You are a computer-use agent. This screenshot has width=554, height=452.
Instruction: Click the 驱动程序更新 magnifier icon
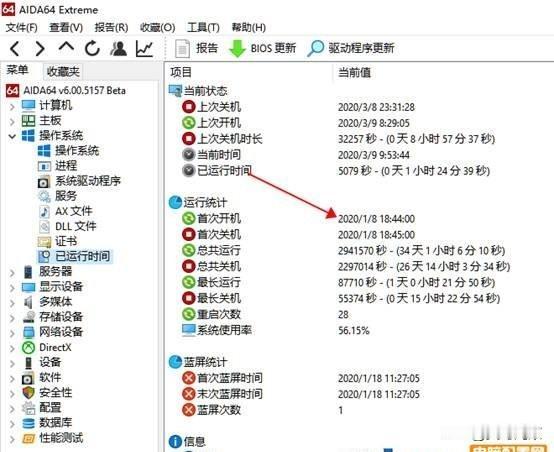point(316,48)
